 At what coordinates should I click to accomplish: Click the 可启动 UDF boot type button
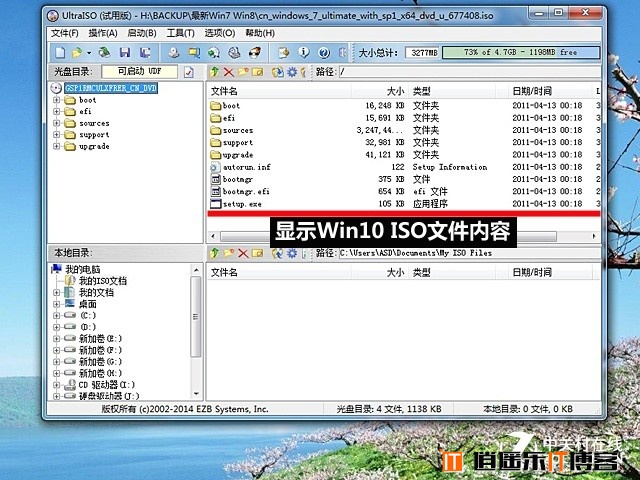point(140,71)
